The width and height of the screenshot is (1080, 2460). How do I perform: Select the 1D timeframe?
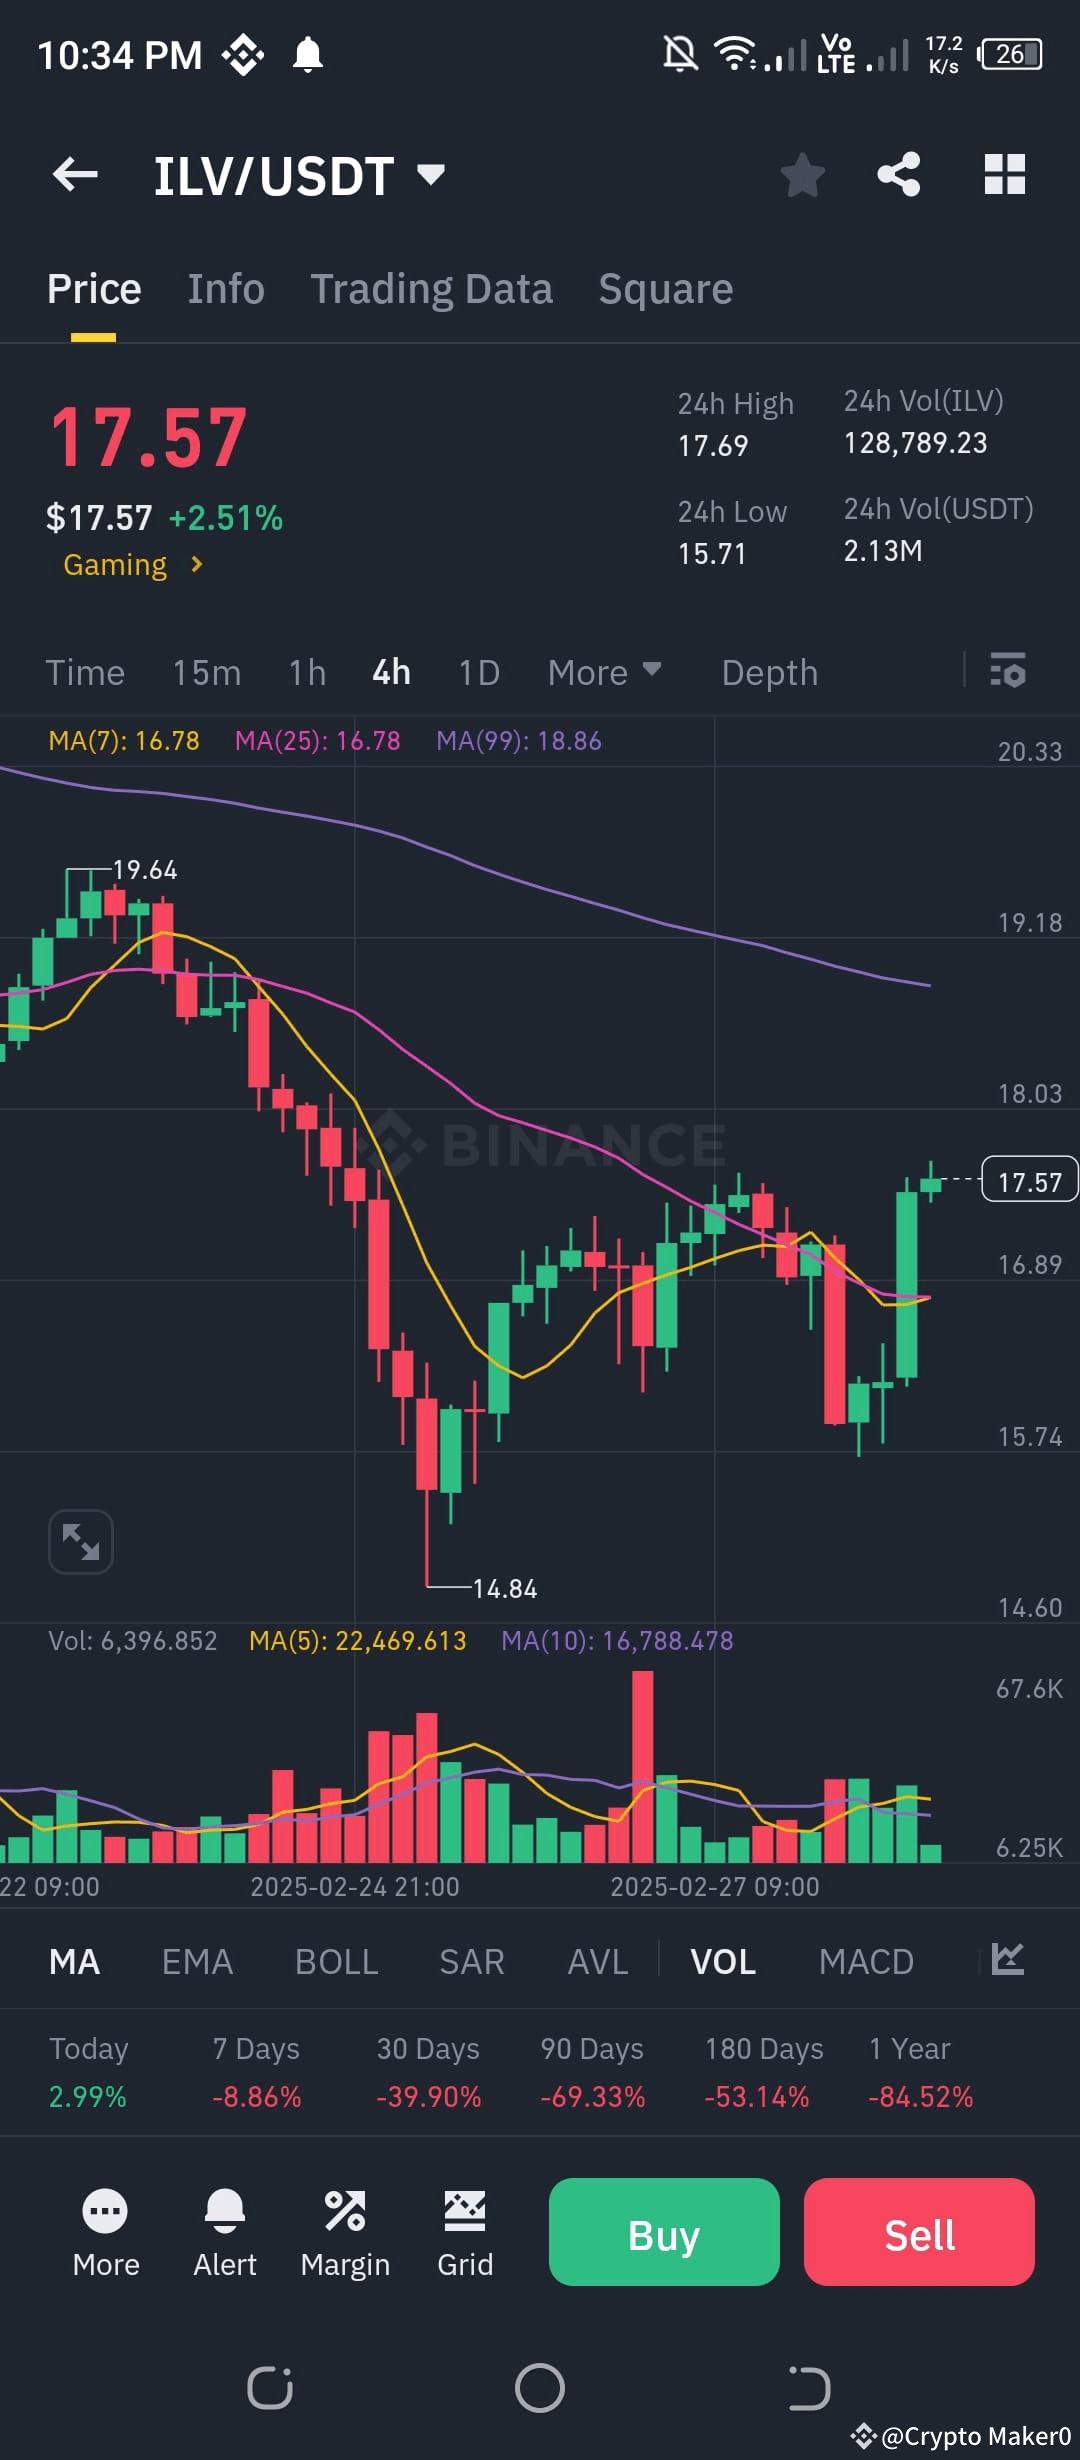(x=478, y=672)
